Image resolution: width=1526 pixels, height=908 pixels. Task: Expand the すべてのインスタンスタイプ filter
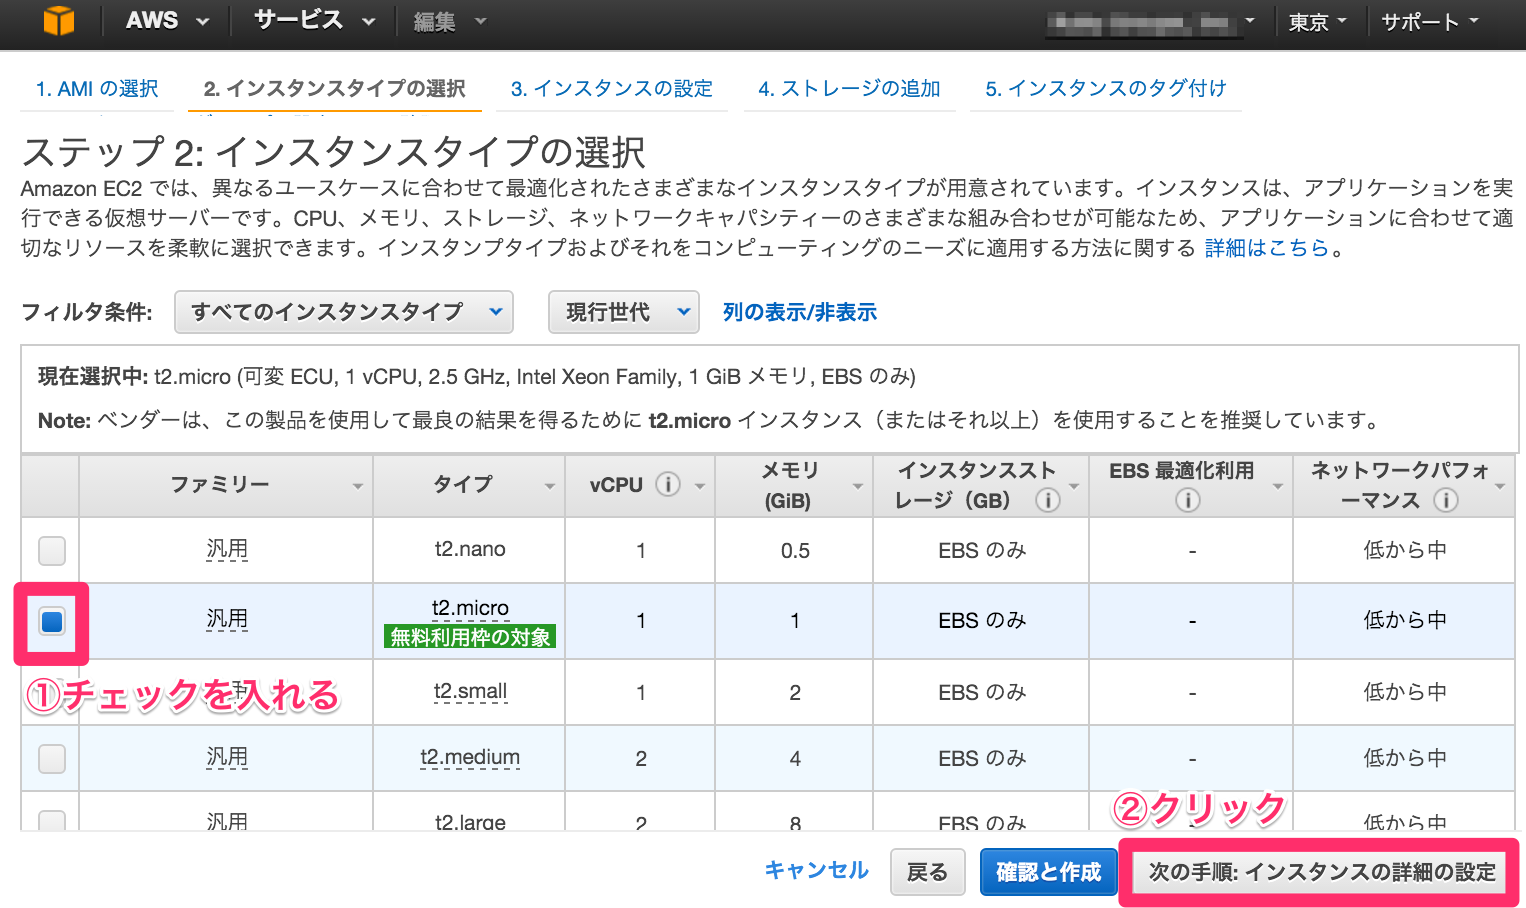(344, 312)
